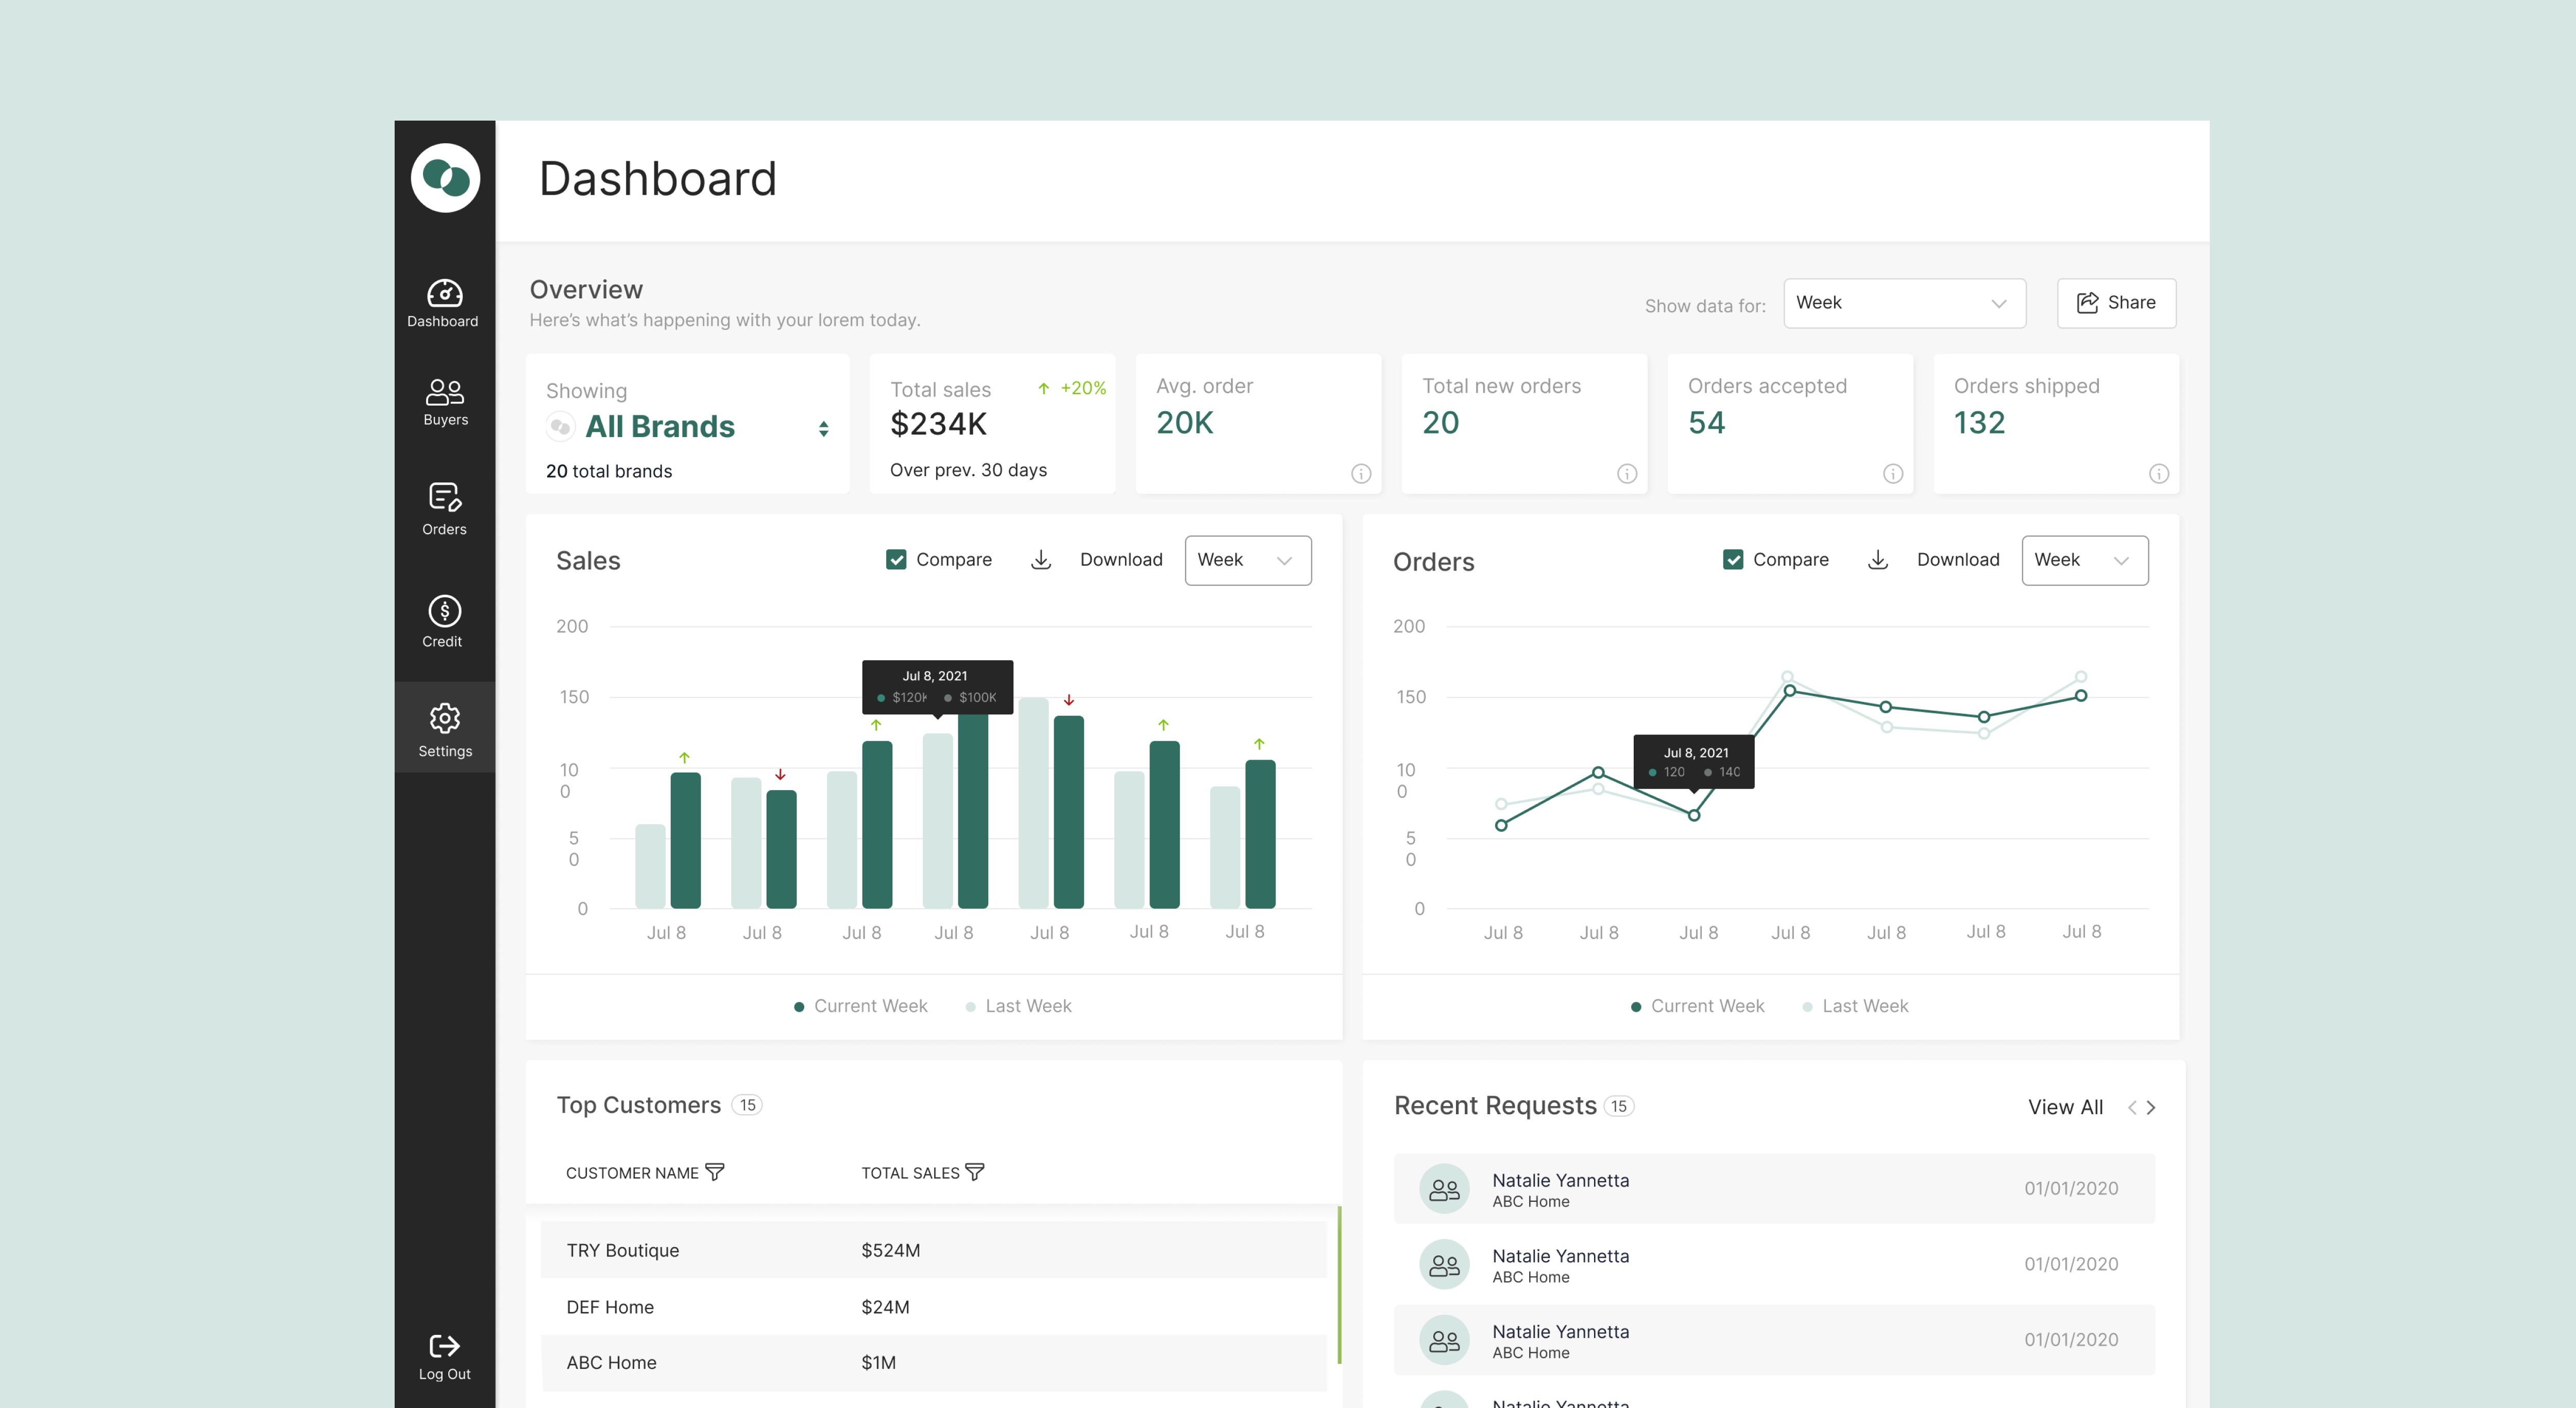Click the Recent Requests 15 count badge
The width and height of the screenshot is (2576, 1408).
(x=1619, y=1106)
